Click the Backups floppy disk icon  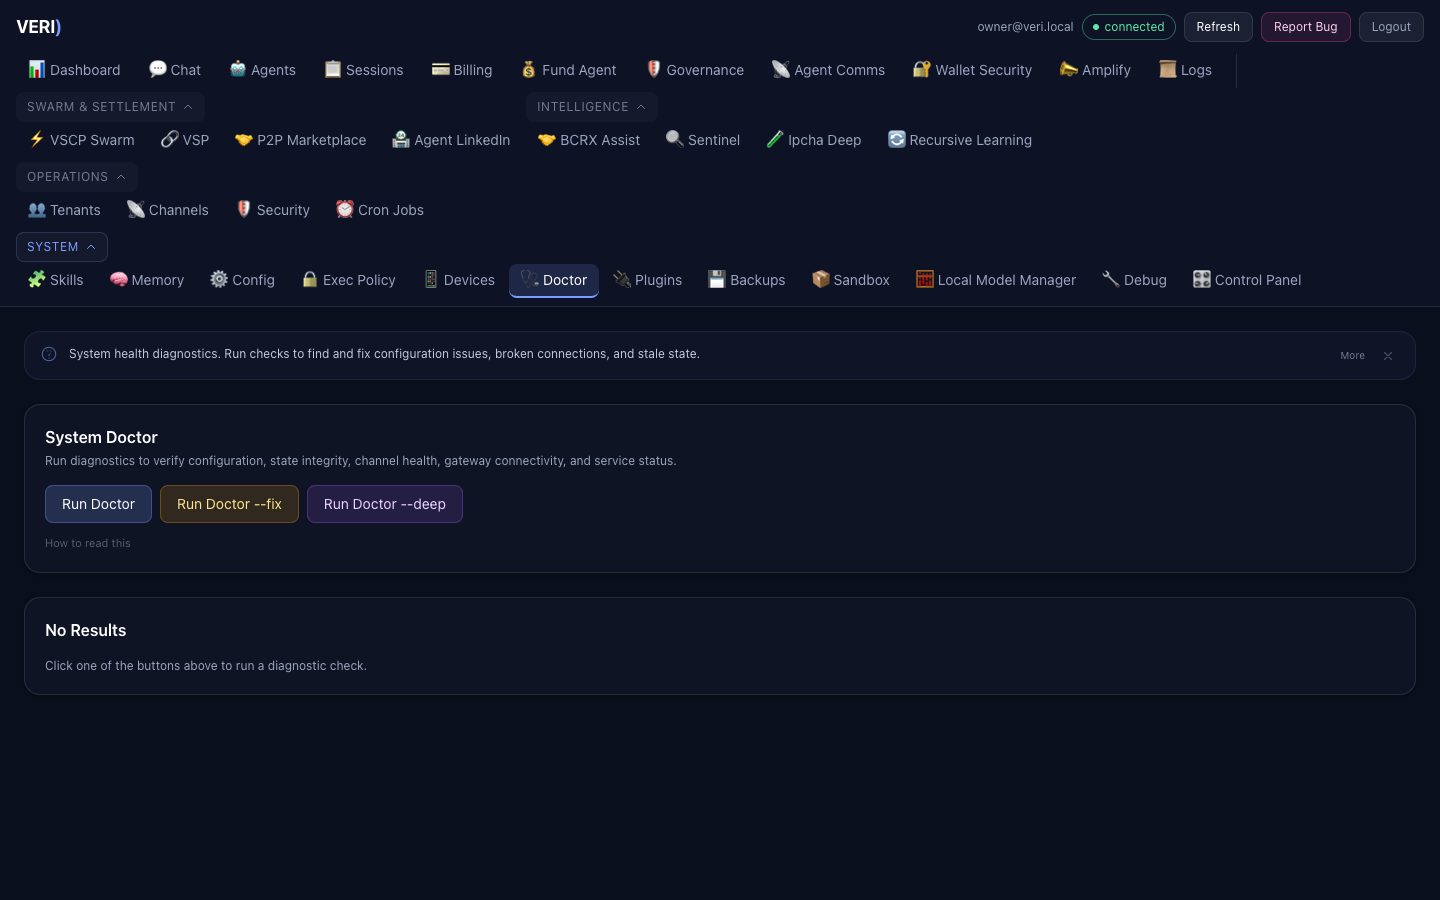[x=716, y=279]
